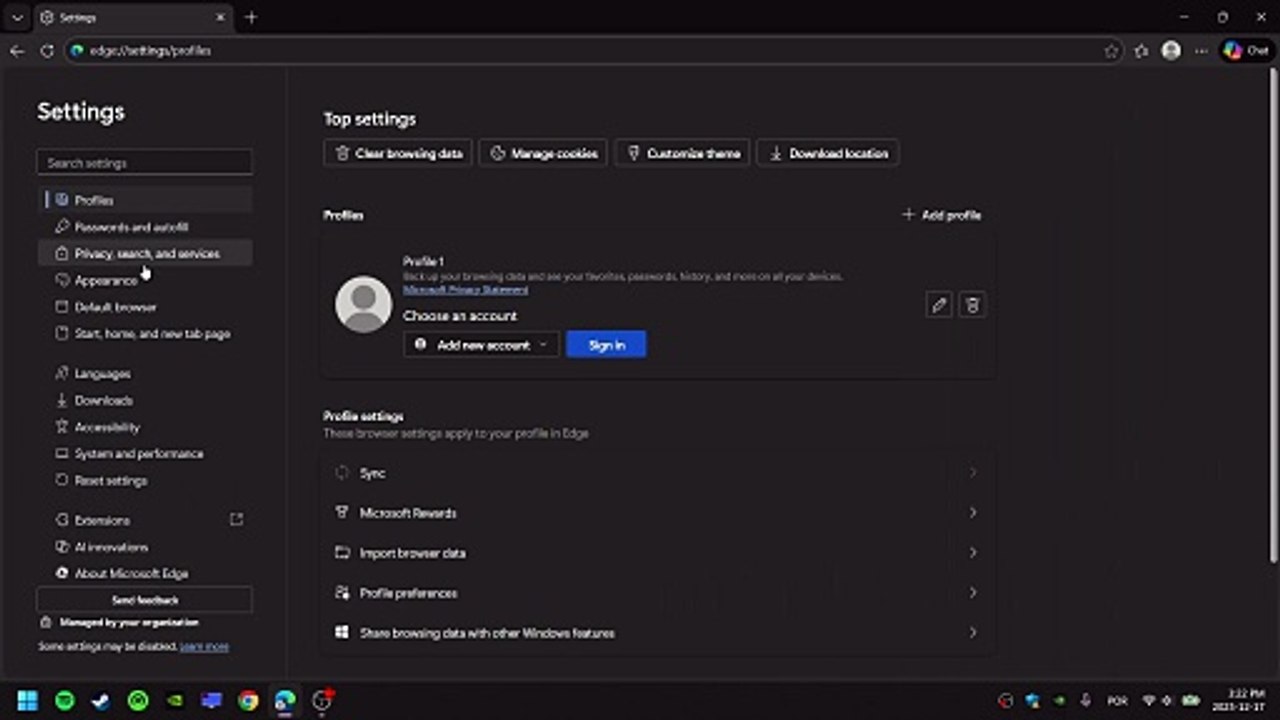Follow the Learn more link

(x=204, y=647)
